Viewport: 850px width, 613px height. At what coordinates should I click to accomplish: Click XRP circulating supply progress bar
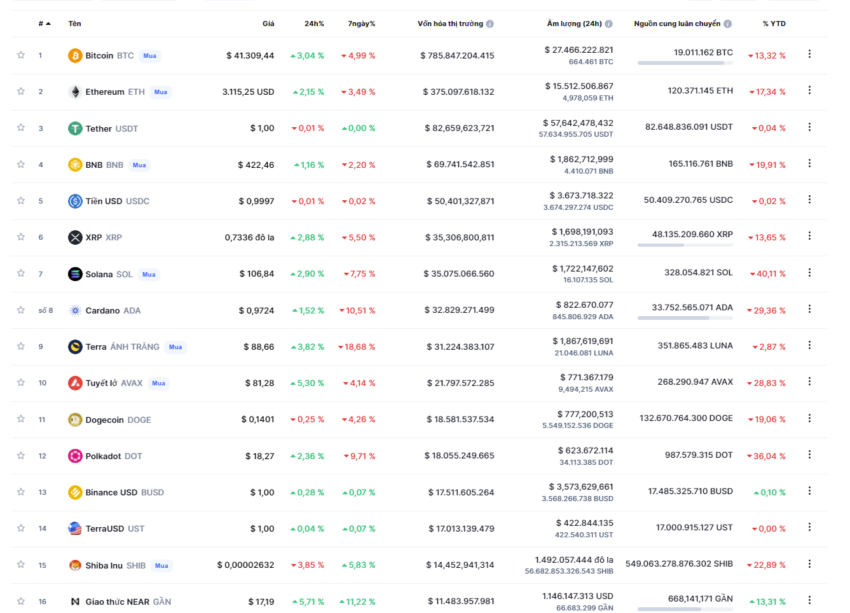pos(685,246)
